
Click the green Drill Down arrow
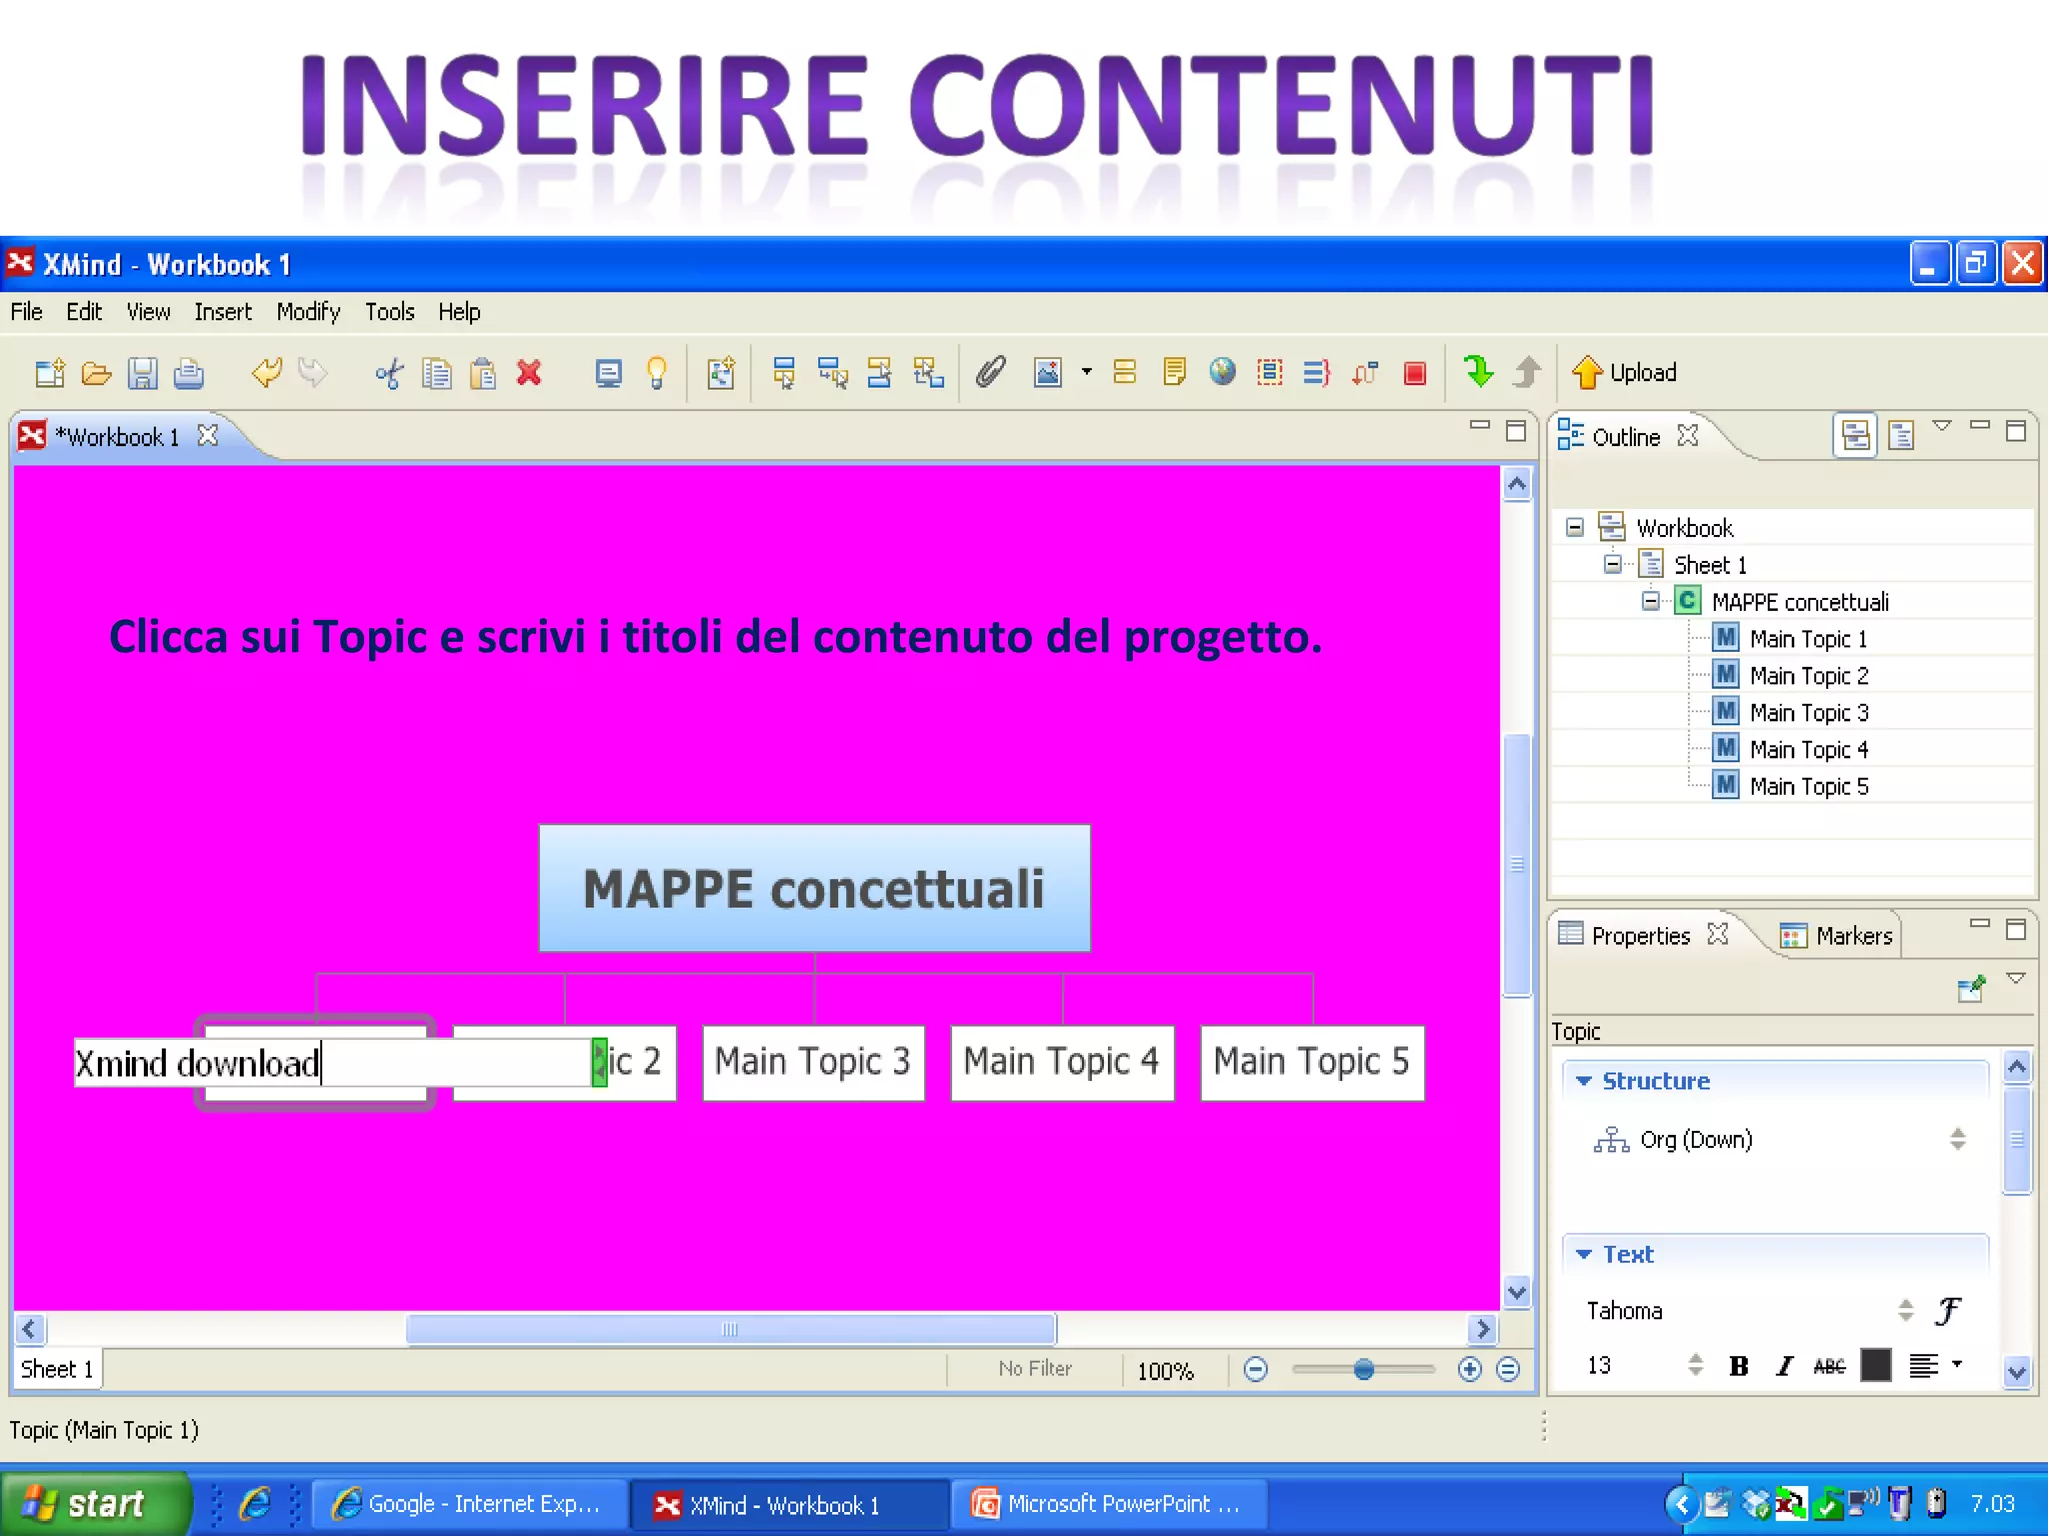[x=1478, y=372]
